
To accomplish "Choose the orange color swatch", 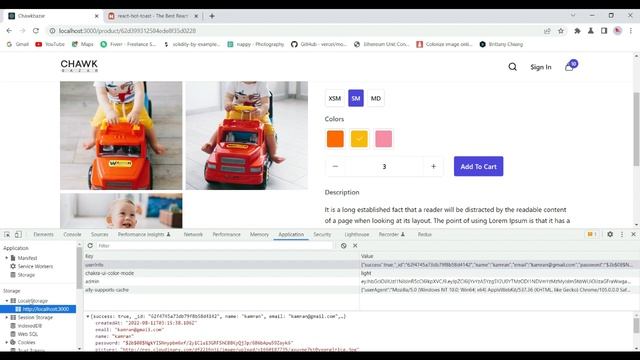I will (335, 139).
